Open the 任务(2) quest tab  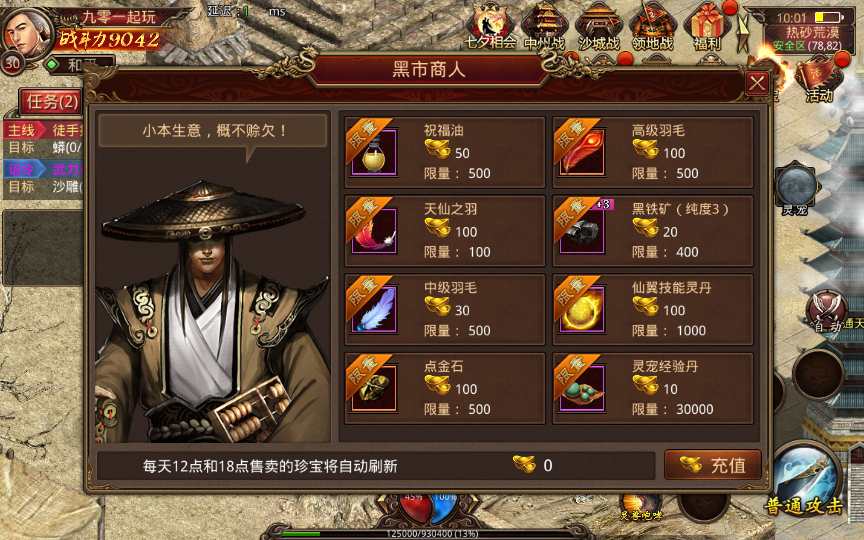(x=51, y=101)
